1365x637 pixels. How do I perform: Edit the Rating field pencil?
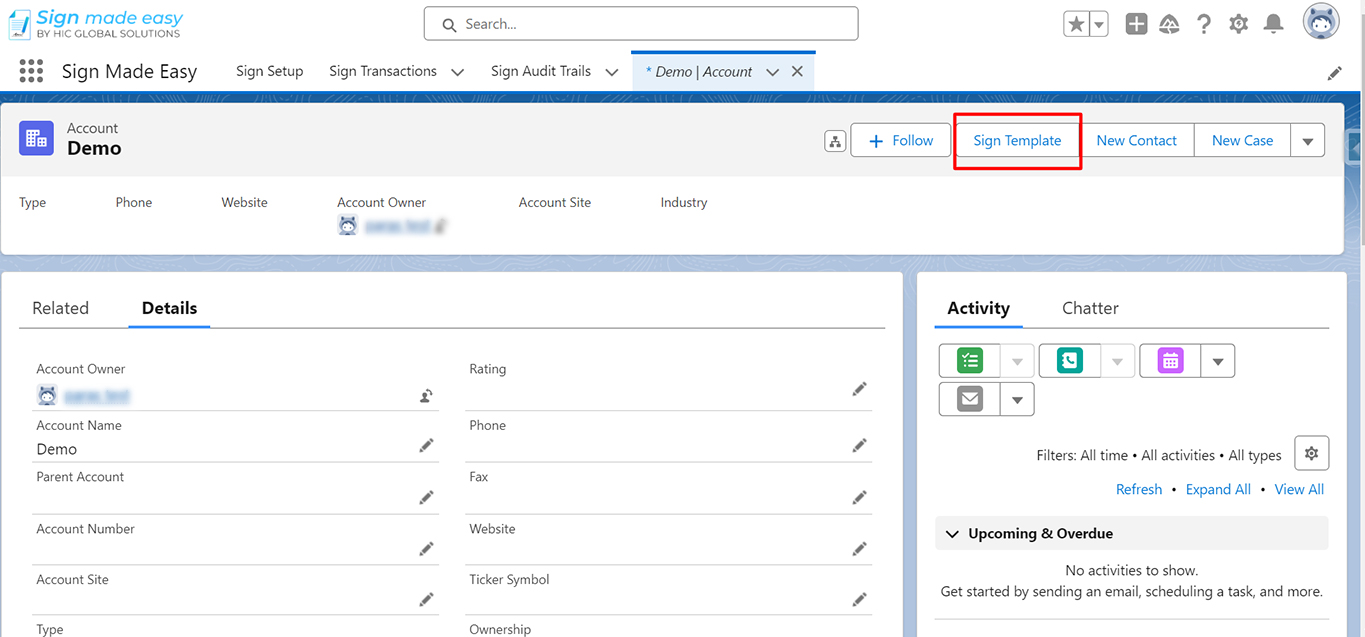[859, 389]
